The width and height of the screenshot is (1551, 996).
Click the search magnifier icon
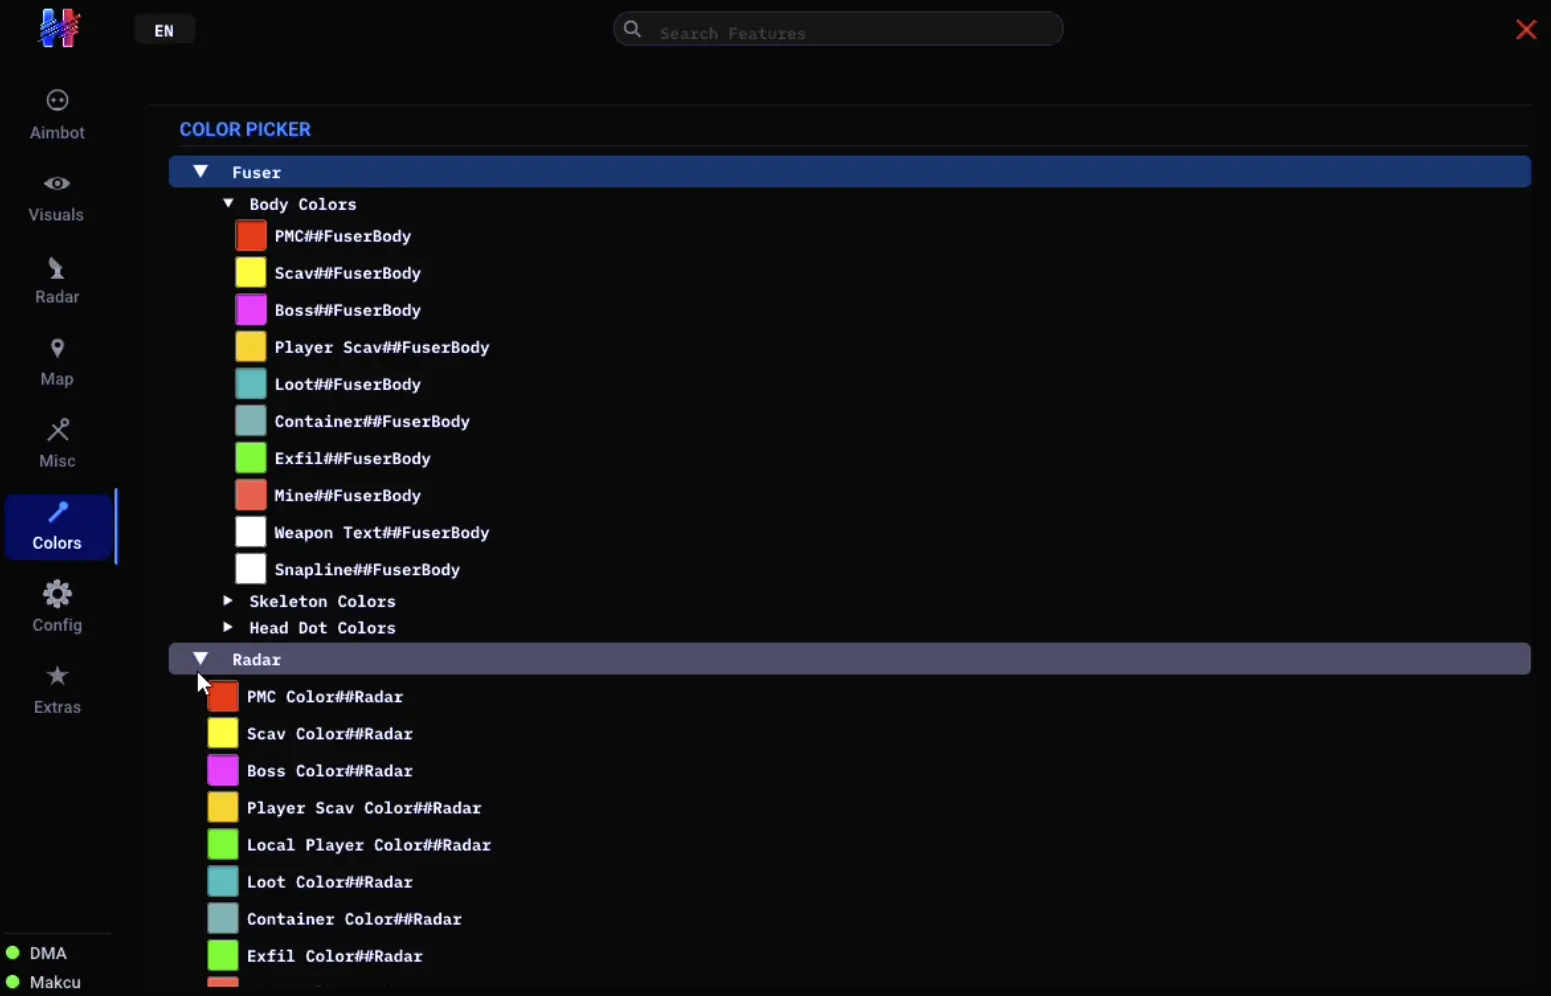coord(632,29)
